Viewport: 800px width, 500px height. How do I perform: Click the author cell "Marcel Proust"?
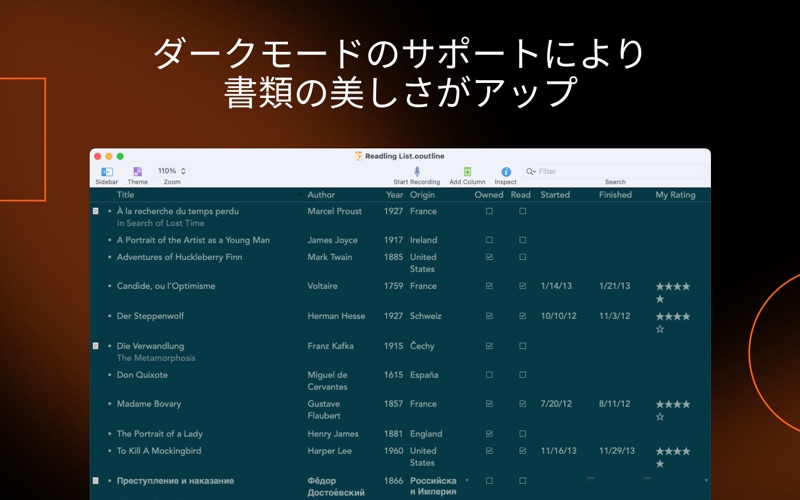pos(334,211)
